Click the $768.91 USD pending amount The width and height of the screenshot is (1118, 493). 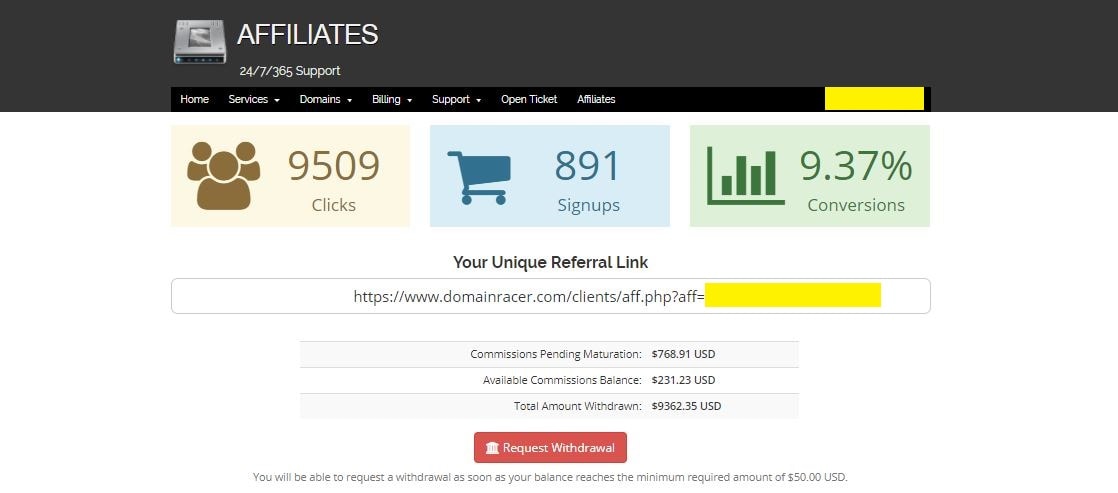click(683, 354)
